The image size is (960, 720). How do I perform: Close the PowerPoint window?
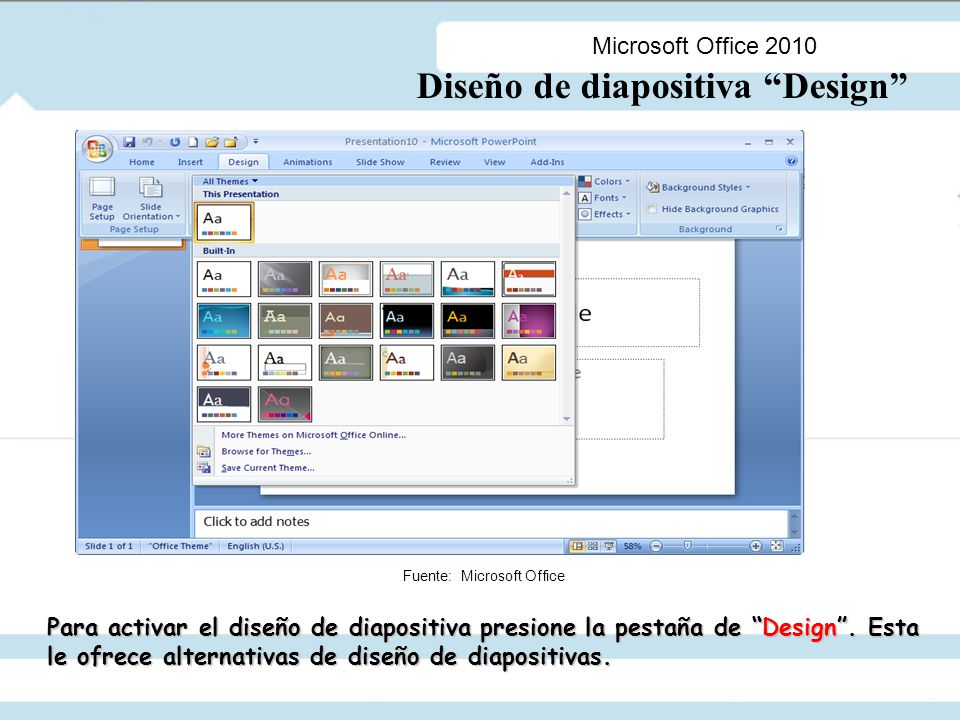[790, 141]
